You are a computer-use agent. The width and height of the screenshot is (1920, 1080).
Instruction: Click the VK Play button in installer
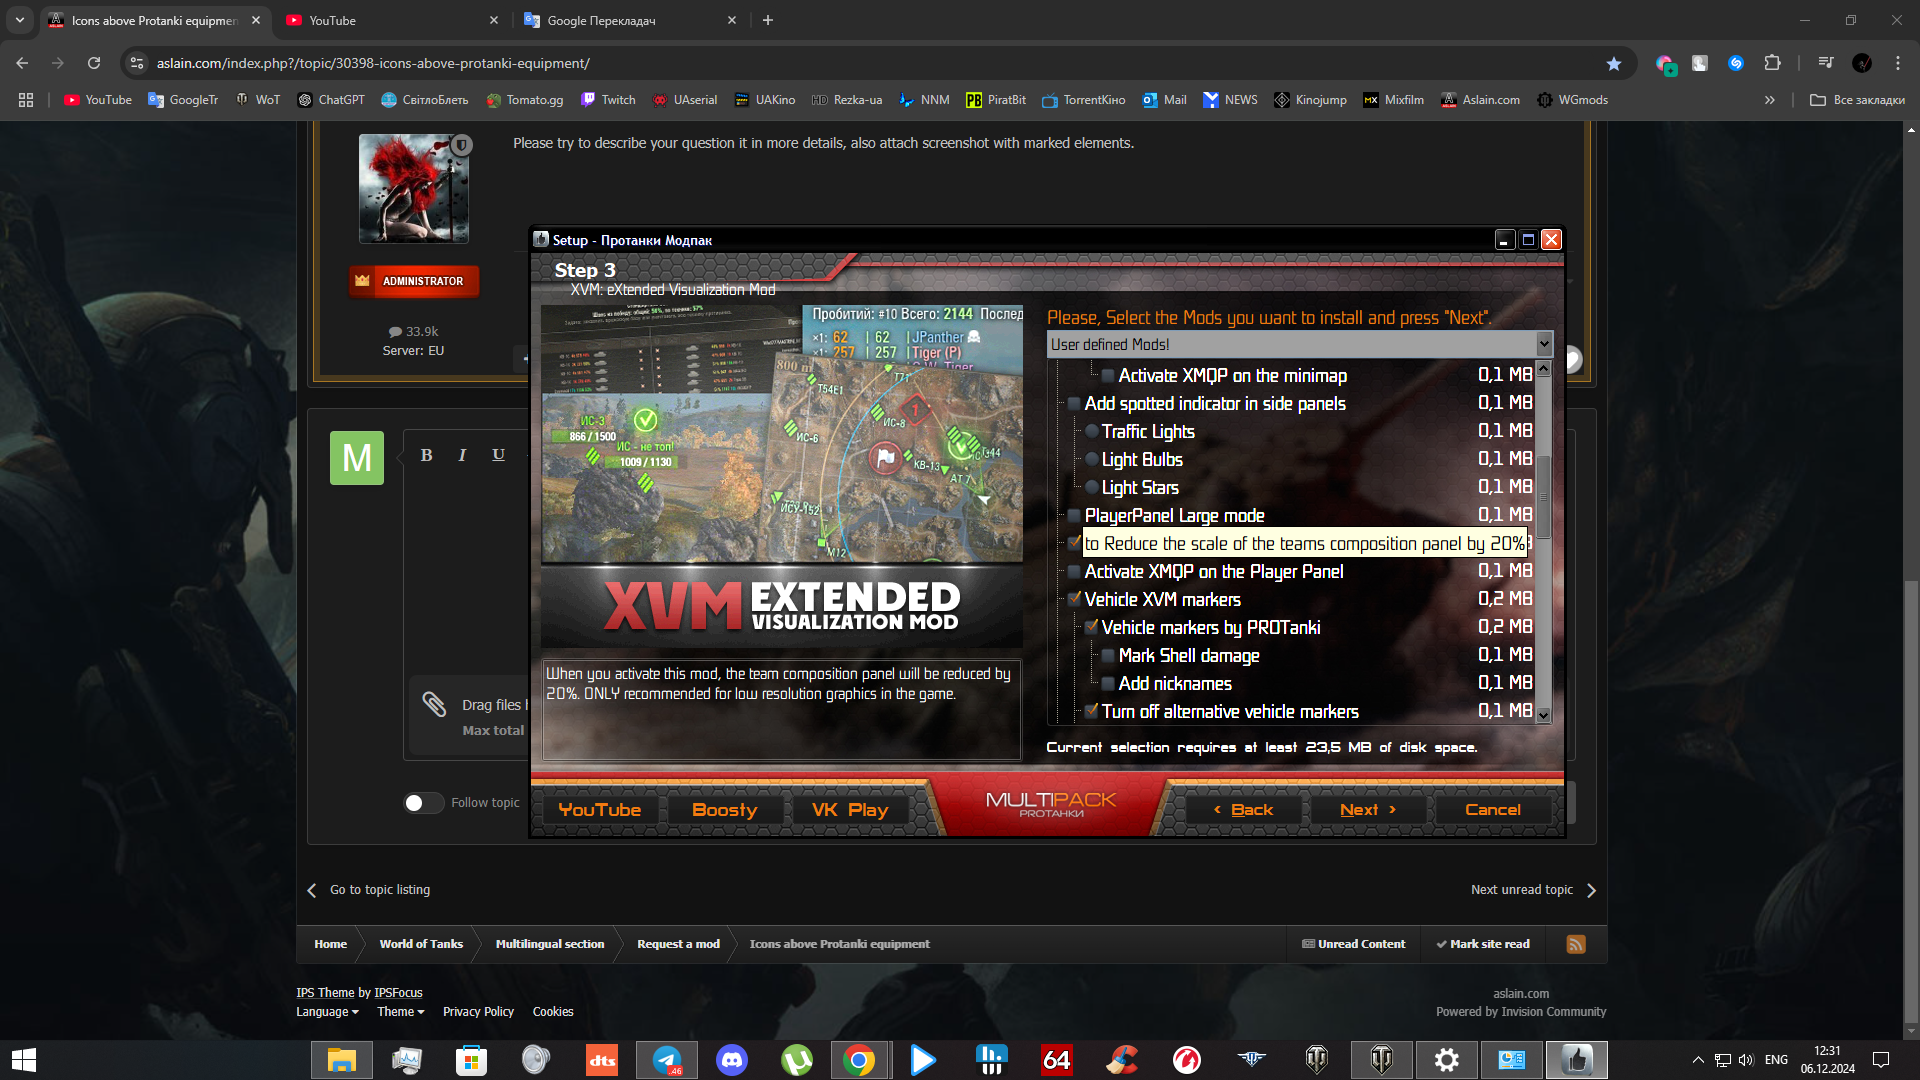tap(850, 810)
